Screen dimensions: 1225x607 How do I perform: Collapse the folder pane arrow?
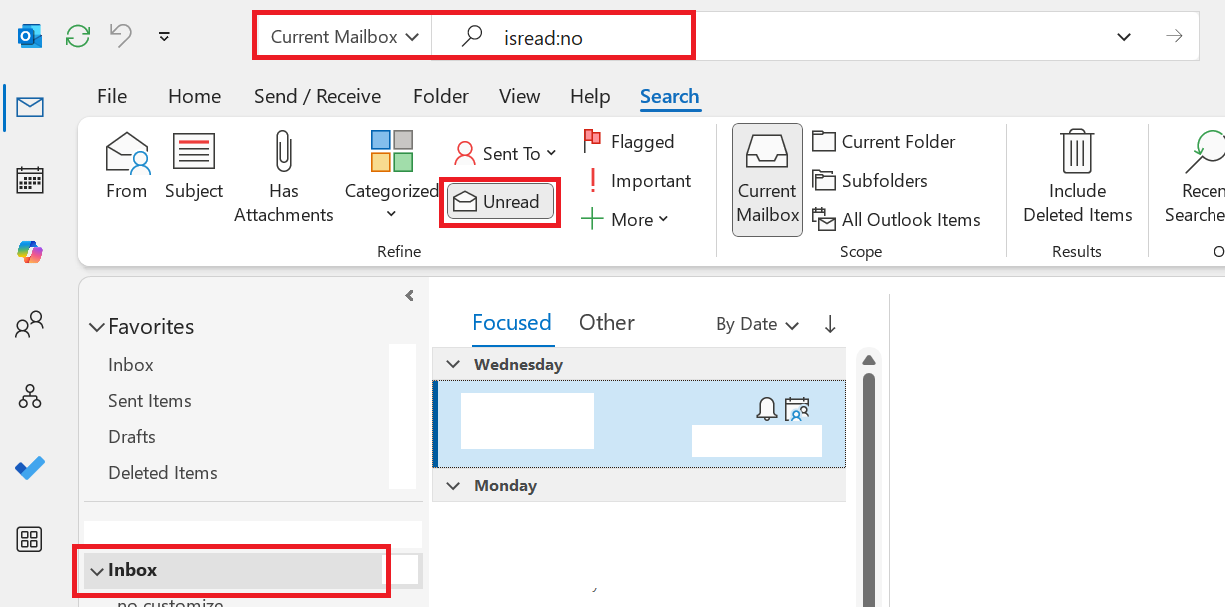tap(409, 295)
